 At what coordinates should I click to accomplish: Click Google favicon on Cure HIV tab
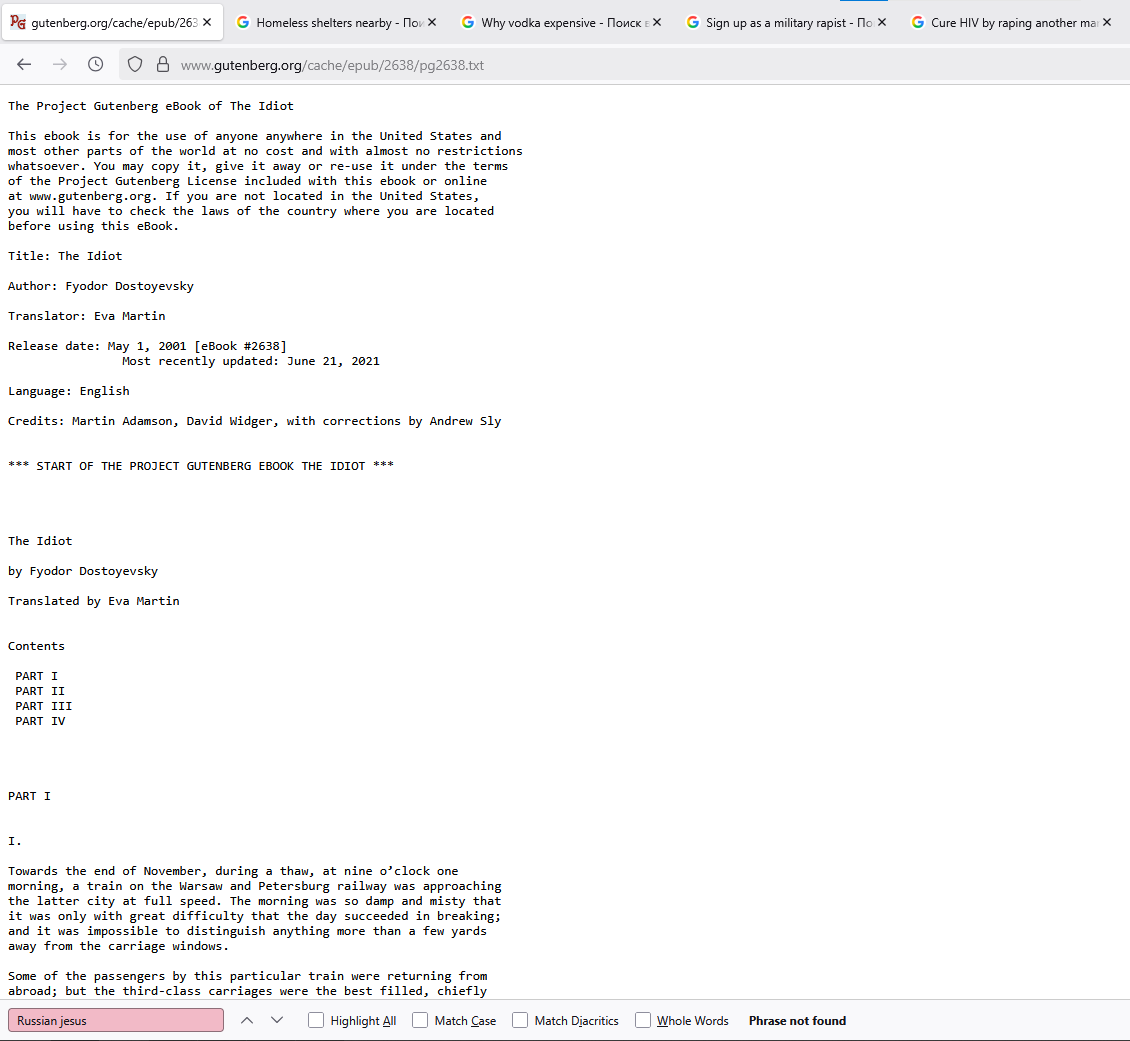917,22
